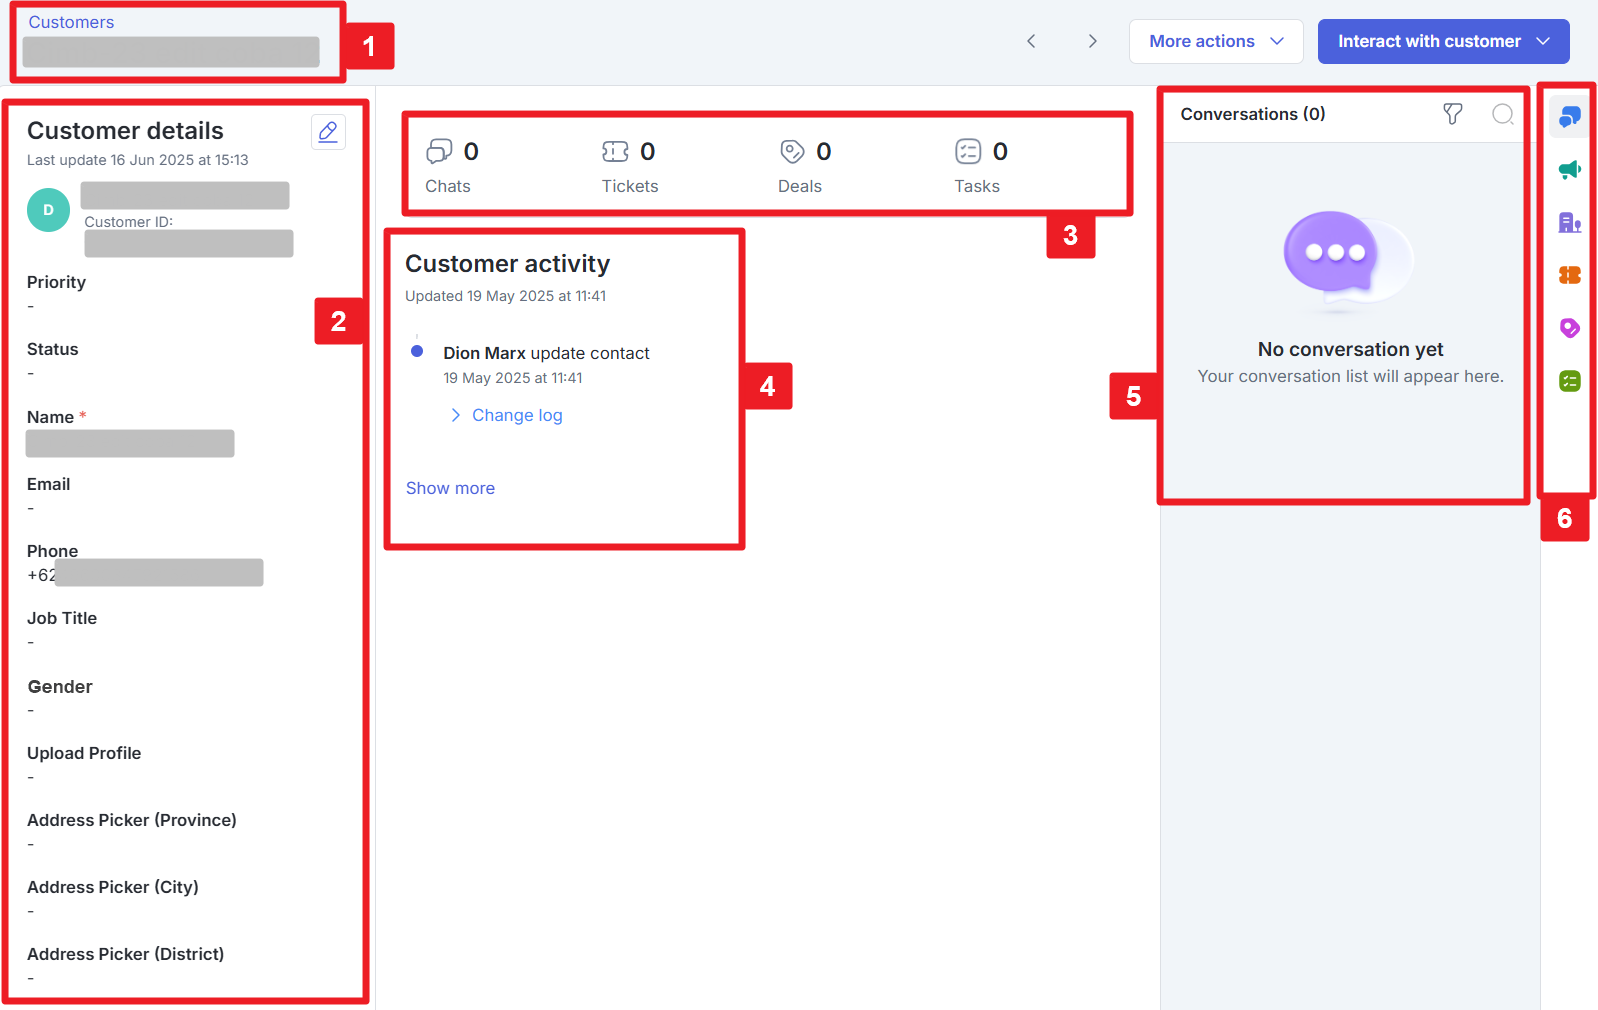Click the Customers breadcrumb link
This screenshot has width=1598, height=1010.
(71, 22)
